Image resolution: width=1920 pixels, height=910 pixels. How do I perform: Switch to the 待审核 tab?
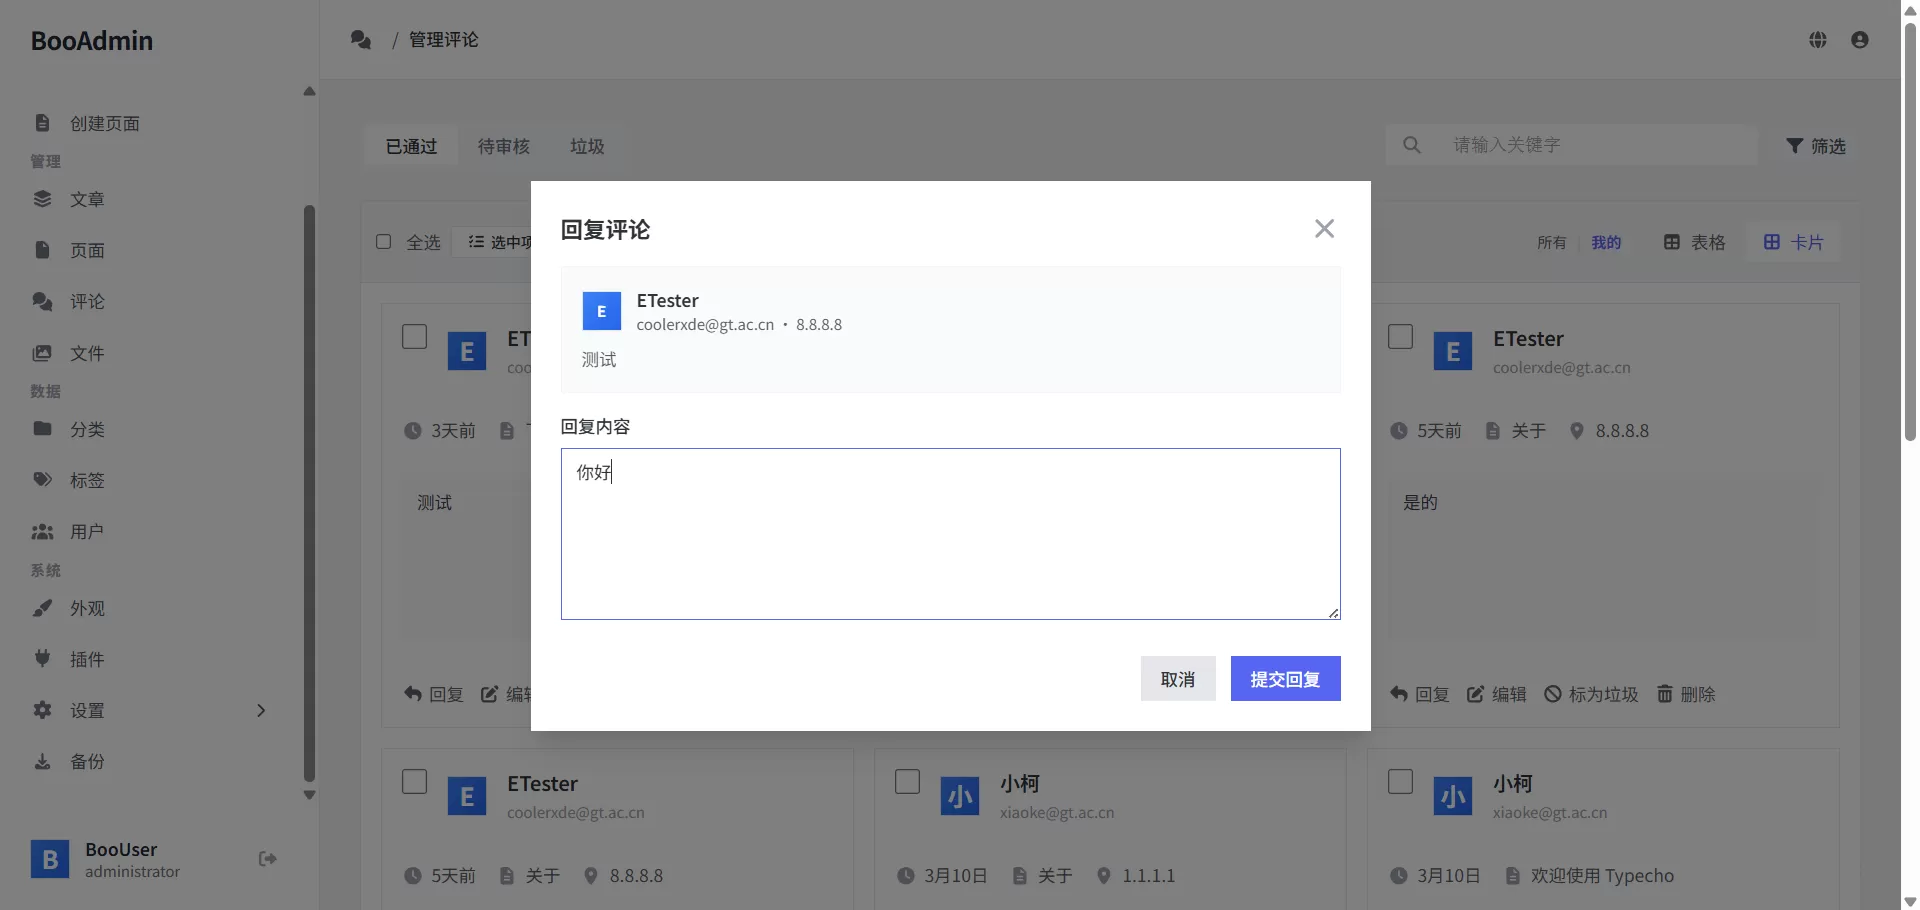click(x=503, y=146)
